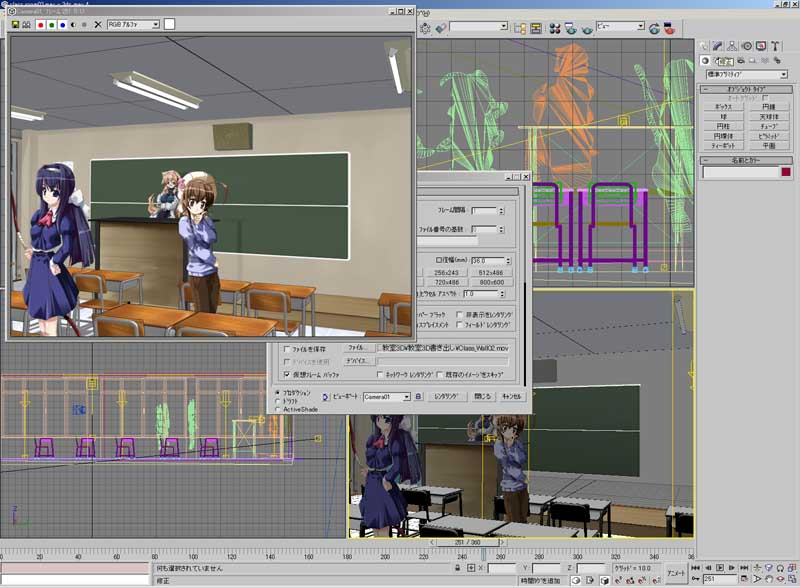This screenshot has width=800, height=588.
Task: Click the ボックス (Box) primitive button
Action: [x=723, y=107]
